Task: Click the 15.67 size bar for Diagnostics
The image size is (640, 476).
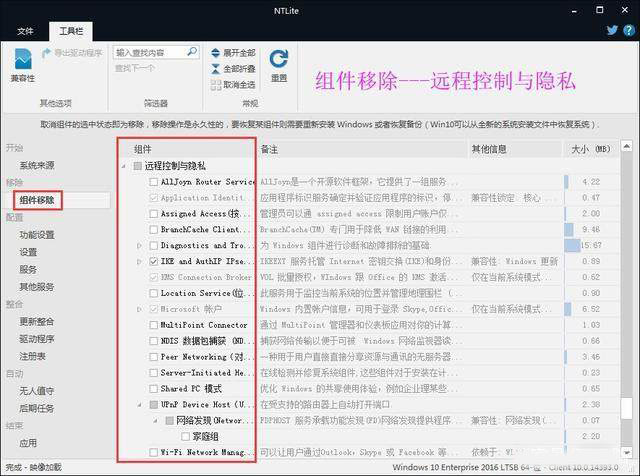Action: (x=572, y=245)
